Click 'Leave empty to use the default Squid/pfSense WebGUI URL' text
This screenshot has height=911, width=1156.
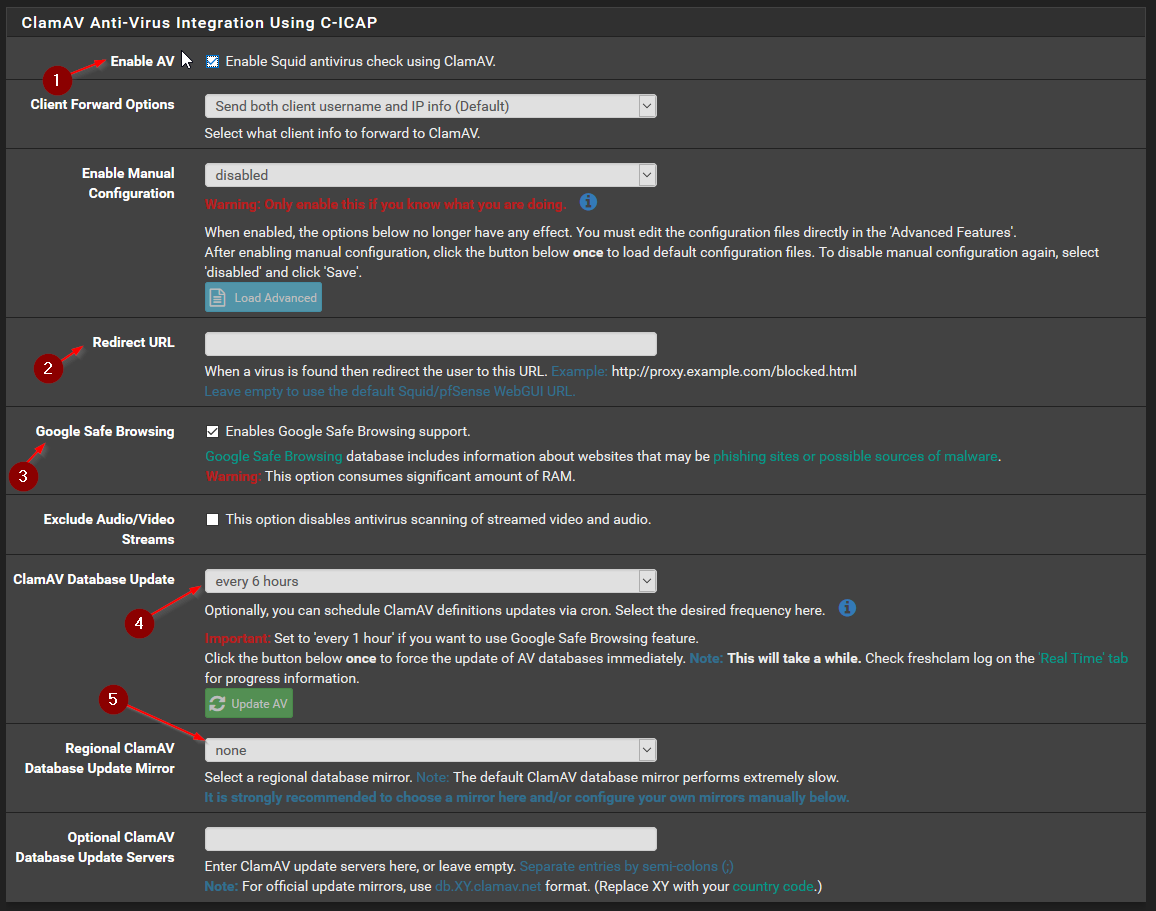(x=390, y=391)
